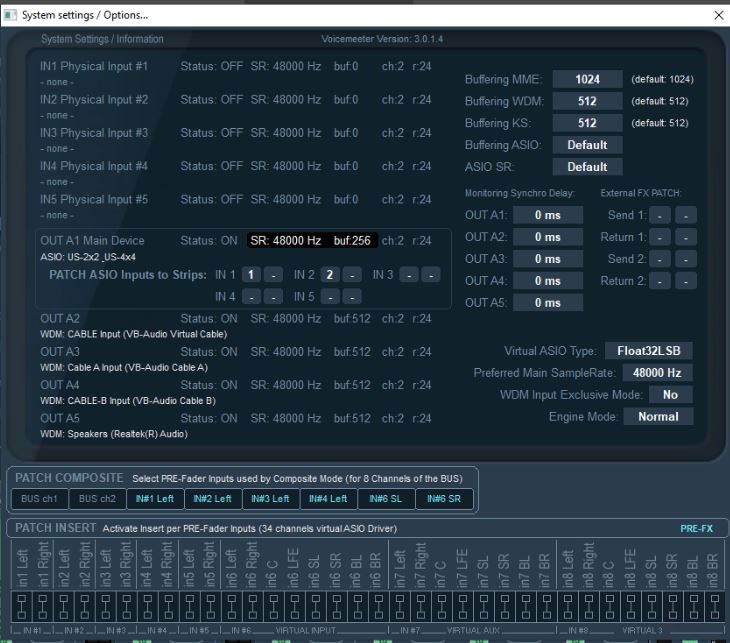Open Buffering WDM value selector

(x=587, y=101)
